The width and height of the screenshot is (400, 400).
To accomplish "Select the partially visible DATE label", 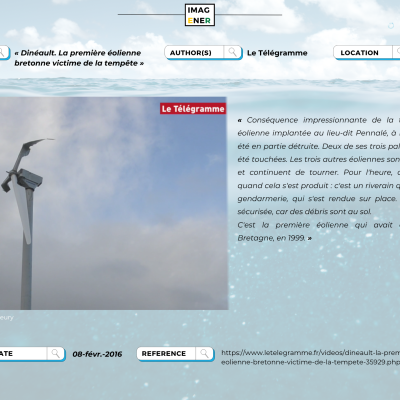I will pos(6,353).
